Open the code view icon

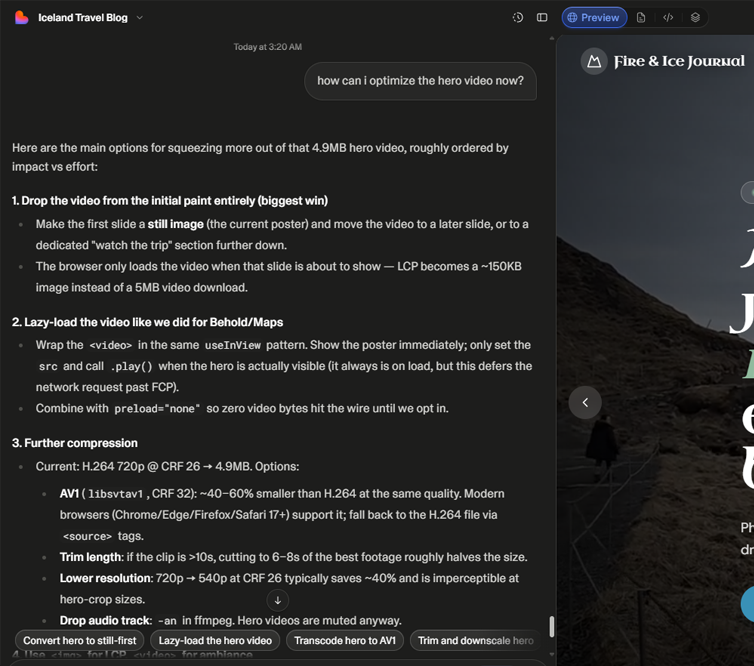[x=668, y=18]
